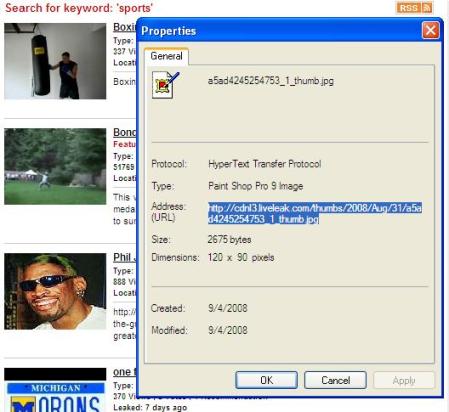Click the Paint Shop Pro file icon
The width and height of the screenshot is (449, 412).
165,85
